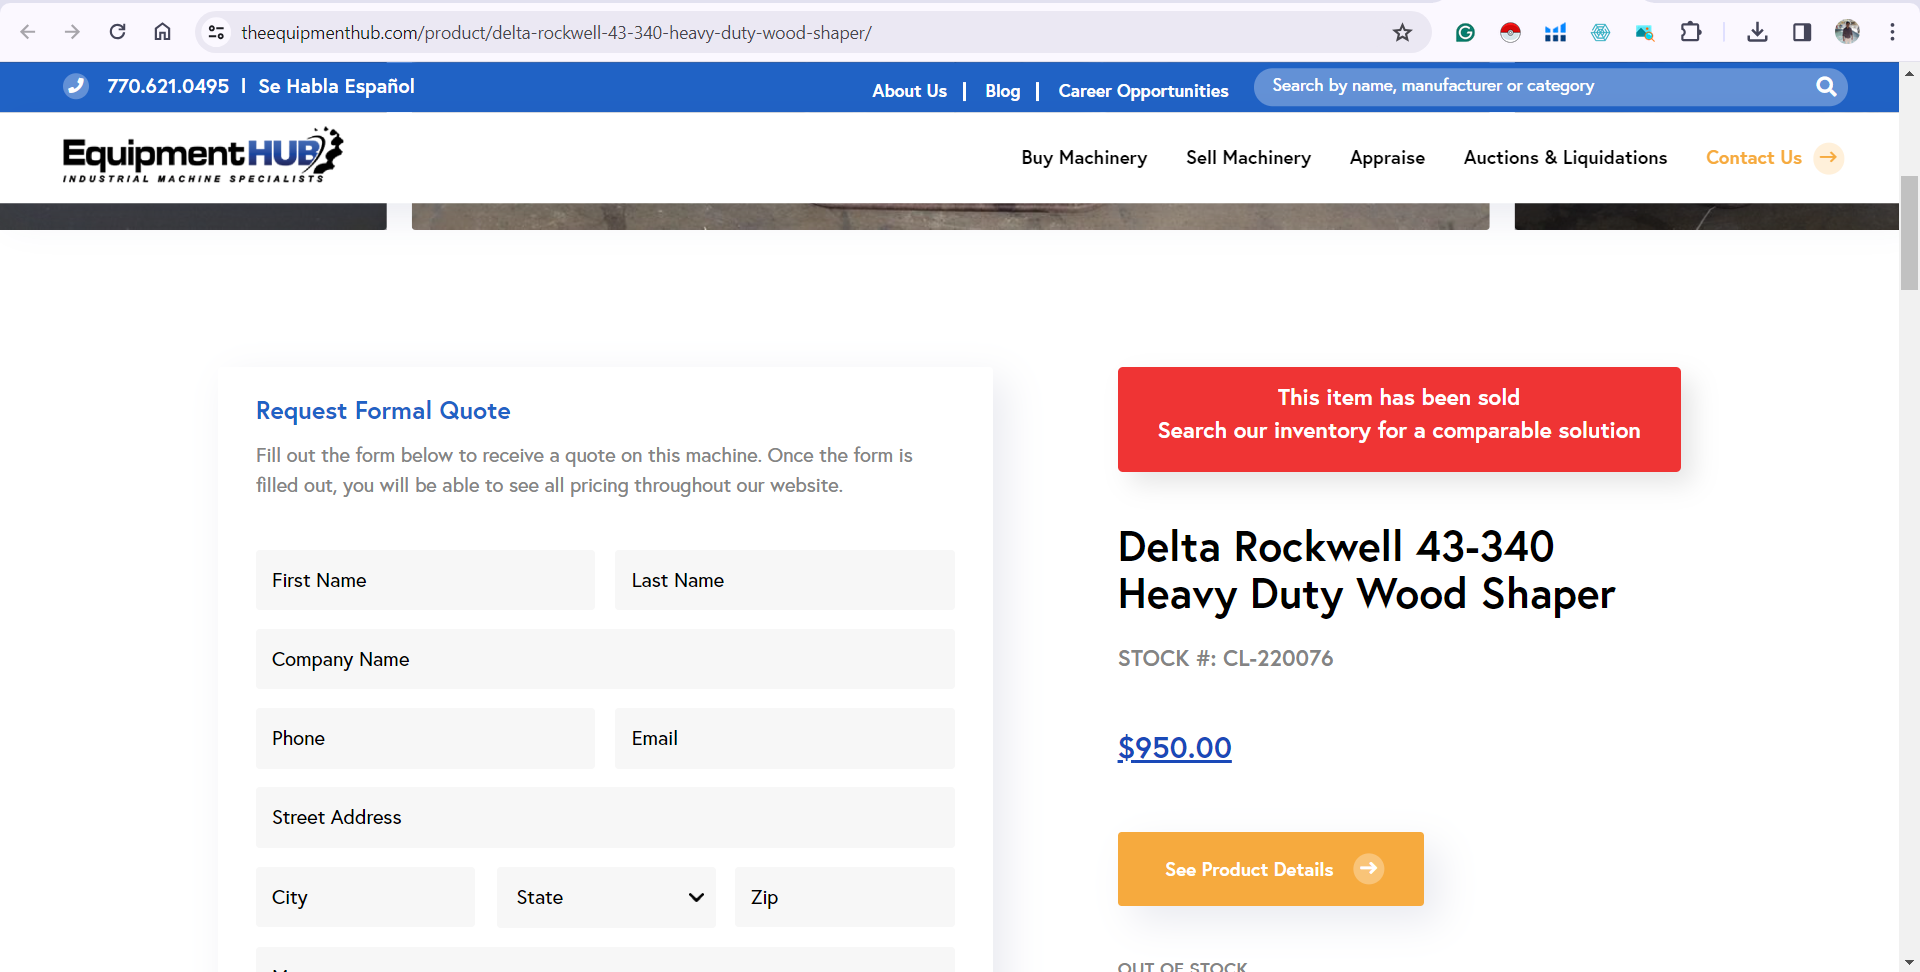Reload the page with refresh icon
This screenshot has width=1920, height=972.
pyautogui.click(x=117, y=32)
